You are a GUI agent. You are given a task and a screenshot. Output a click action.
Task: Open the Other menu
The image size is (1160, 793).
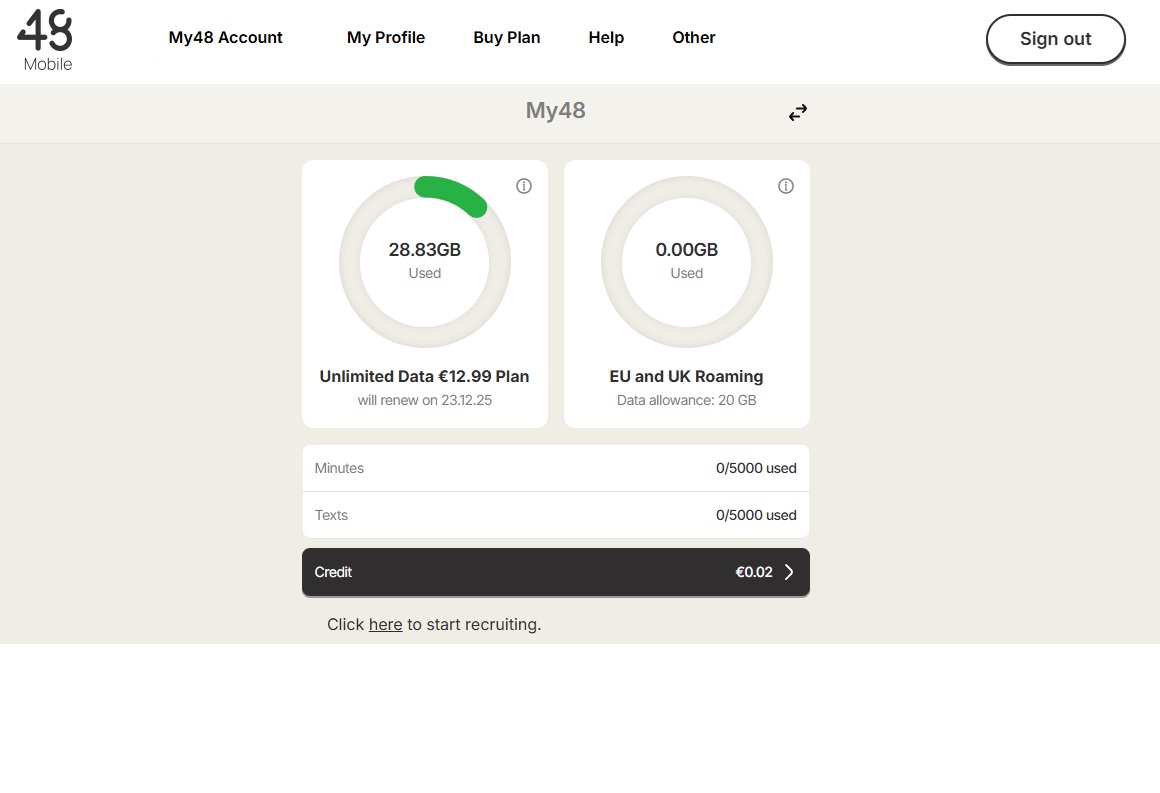(694, 38)
